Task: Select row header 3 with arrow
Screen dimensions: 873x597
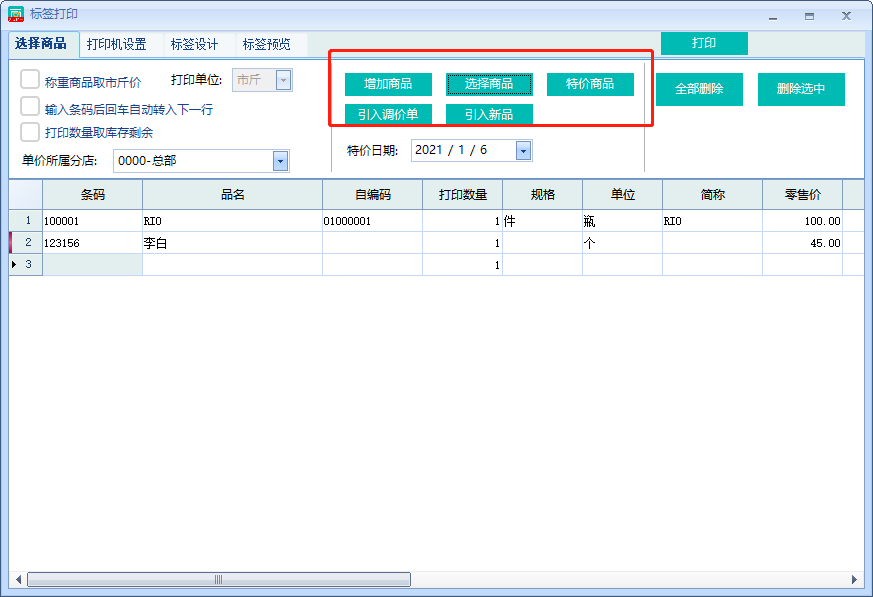Action: [x=26, y=265]
